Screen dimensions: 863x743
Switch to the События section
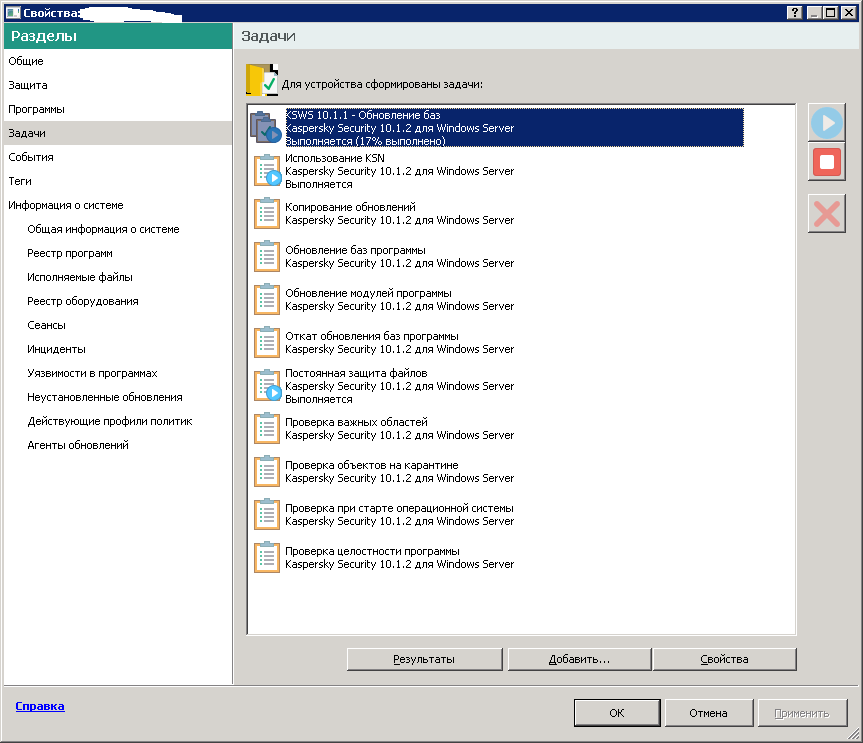click(x=31, y=157)
